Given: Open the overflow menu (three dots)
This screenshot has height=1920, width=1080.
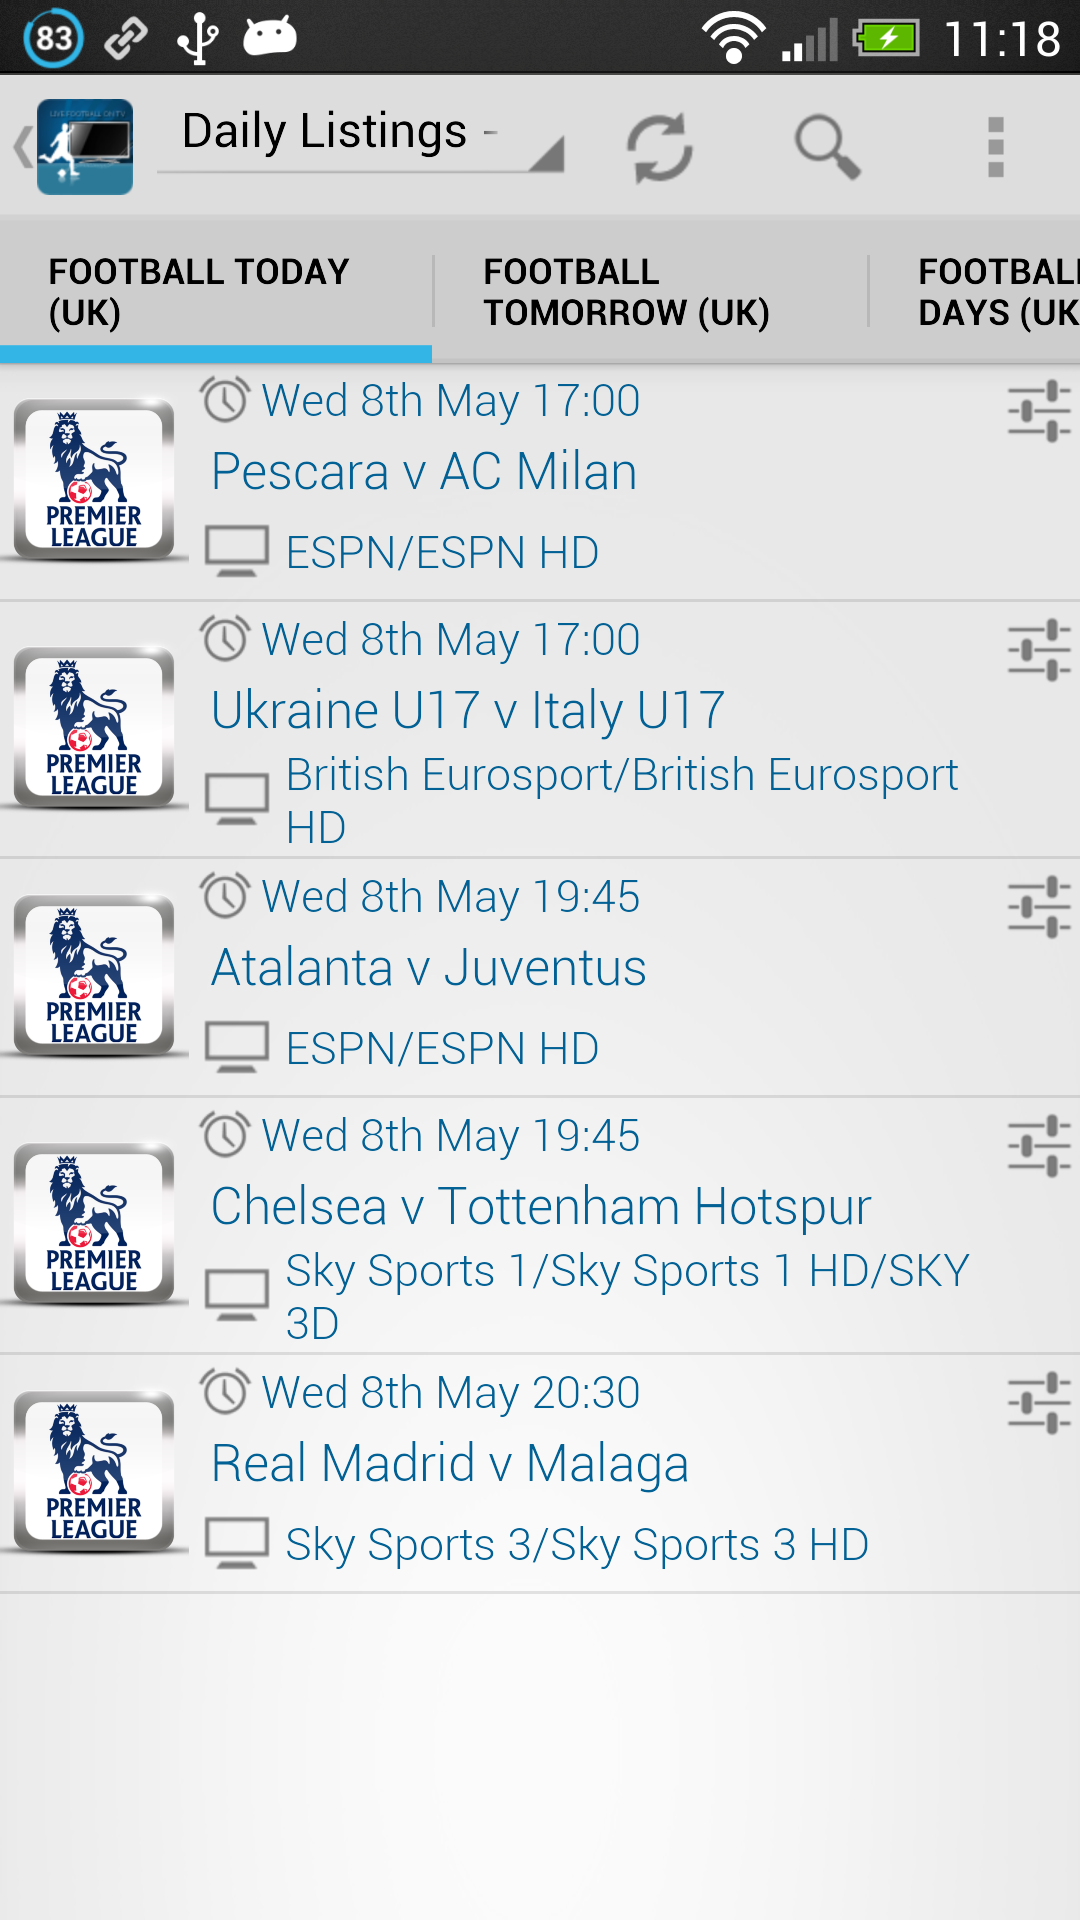Looking at the screenshot, I should coord(995,148).
